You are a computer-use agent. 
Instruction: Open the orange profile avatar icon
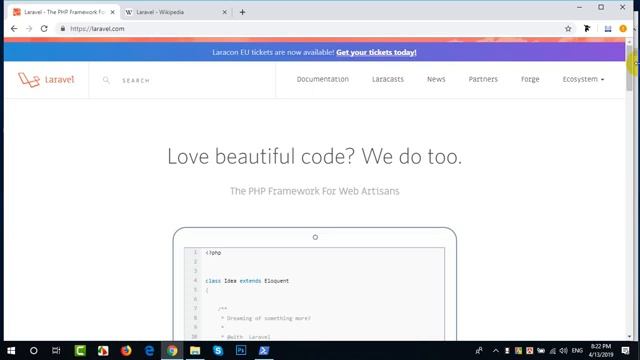tap(623, 29)
